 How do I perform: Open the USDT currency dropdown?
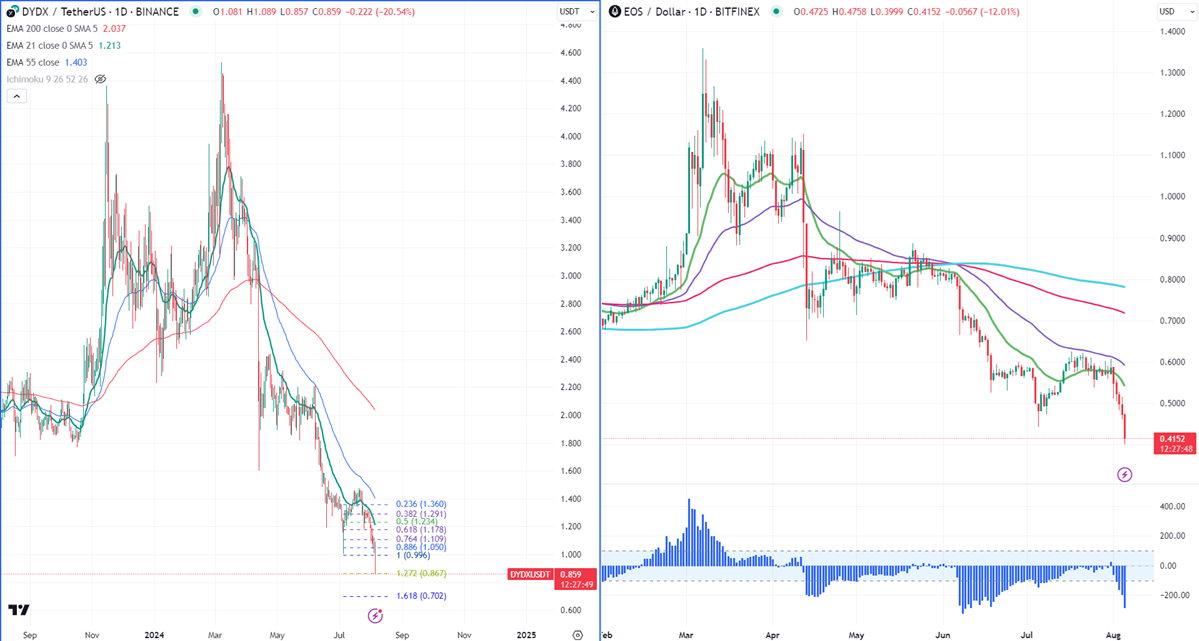[x=577, y=11]
